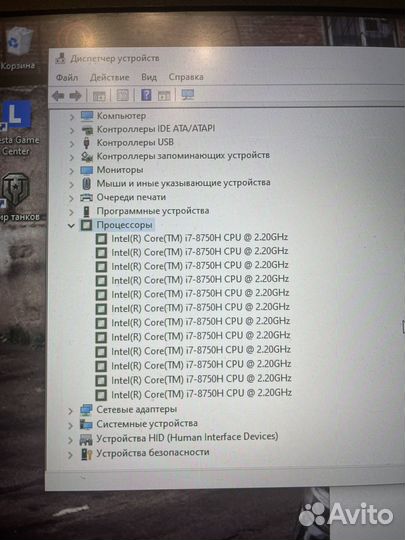405x540 pixels.
Task: Expand Контроллеры запоминающих устройств node
Action: (x=72, y=157)
